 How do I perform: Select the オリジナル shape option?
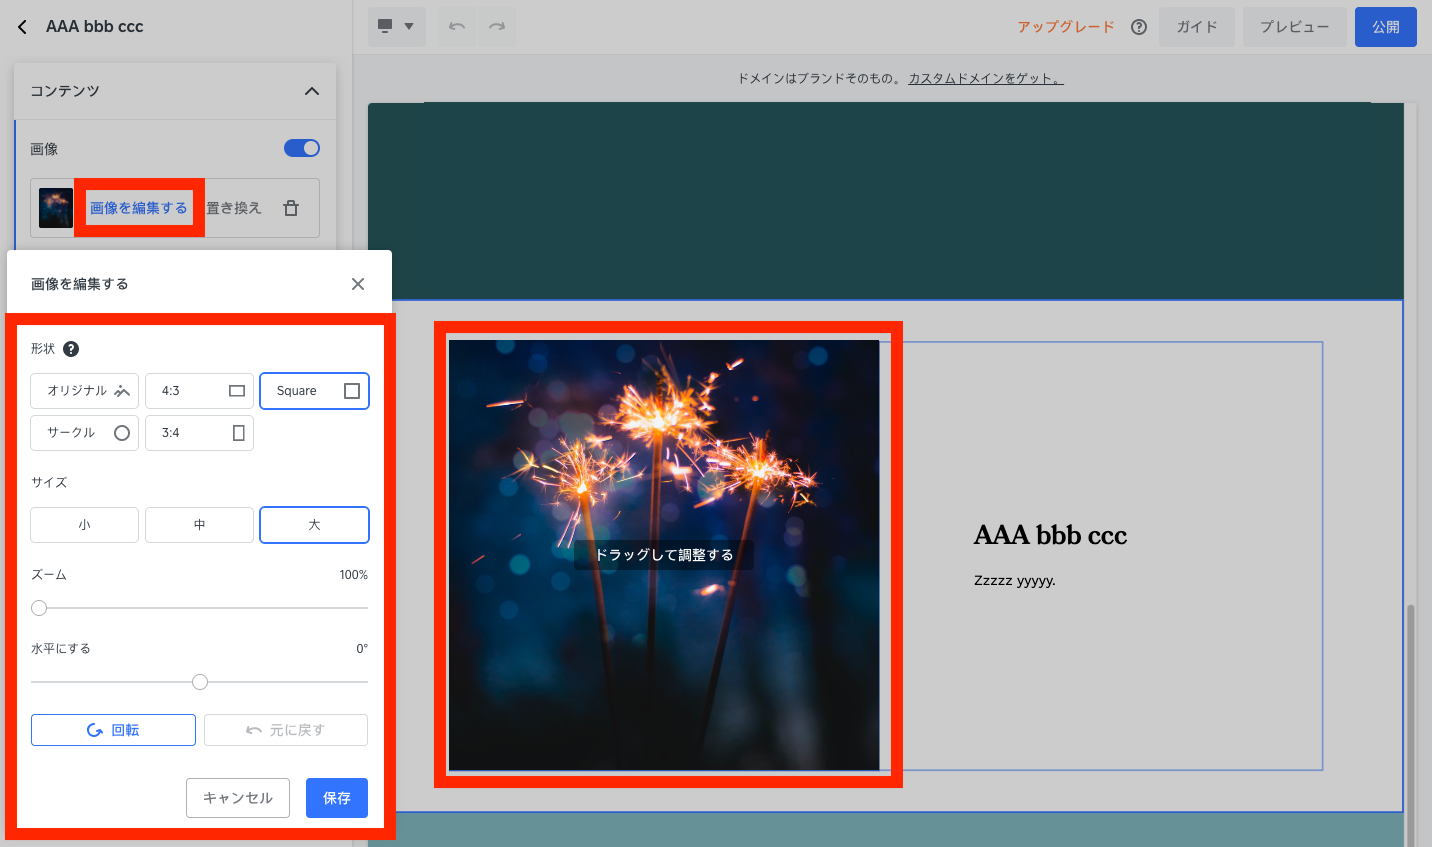[85, 391]
